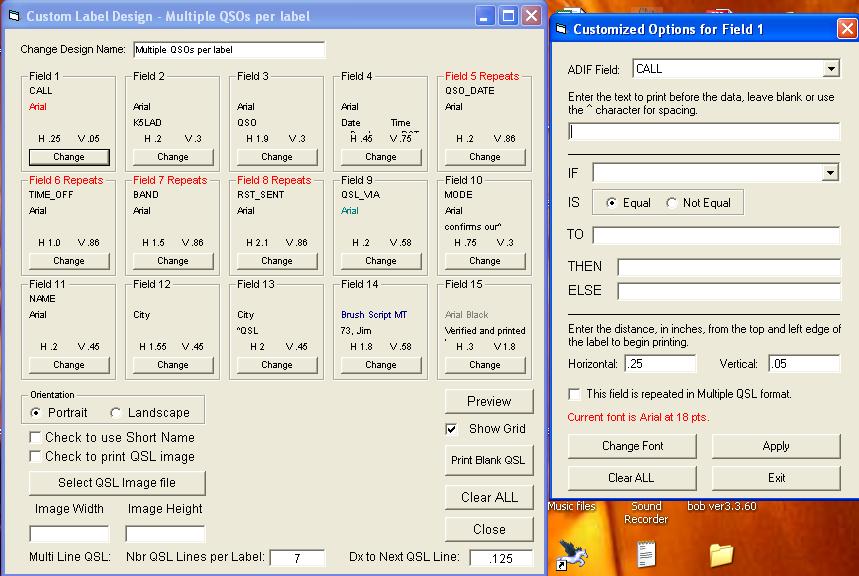
Task: Click Clear ALL in Customized Options window
Action: point(632,478)
